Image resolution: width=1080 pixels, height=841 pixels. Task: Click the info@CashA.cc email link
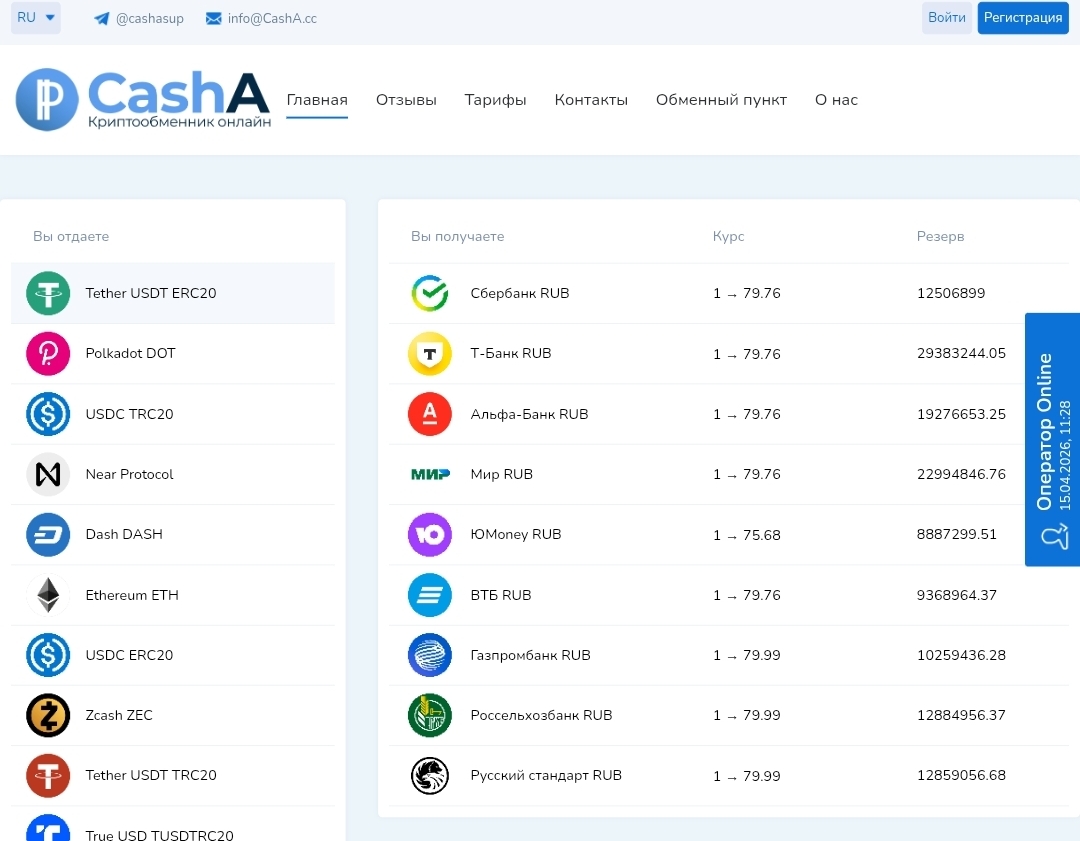coord(261,18)
